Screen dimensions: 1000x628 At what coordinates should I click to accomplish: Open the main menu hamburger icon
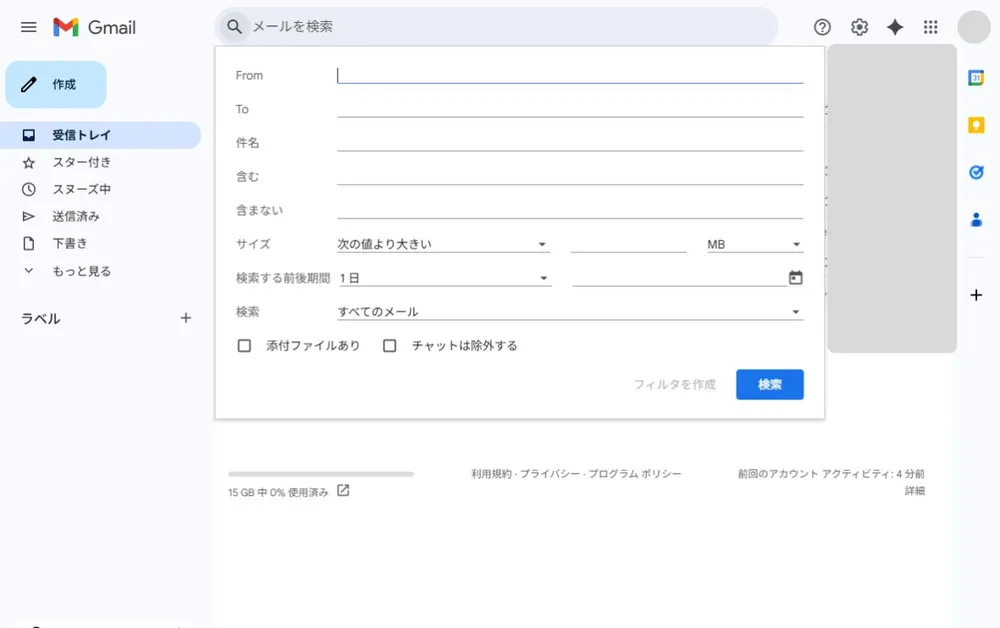(29, 27)
